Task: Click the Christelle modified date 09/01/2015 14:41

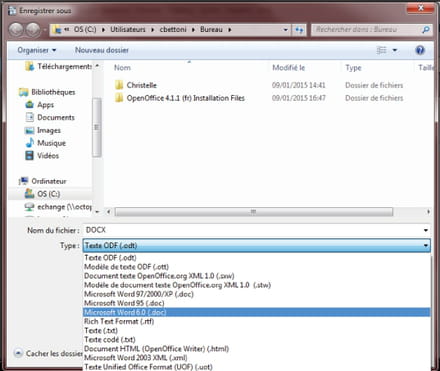Action: tap(298, 85)
